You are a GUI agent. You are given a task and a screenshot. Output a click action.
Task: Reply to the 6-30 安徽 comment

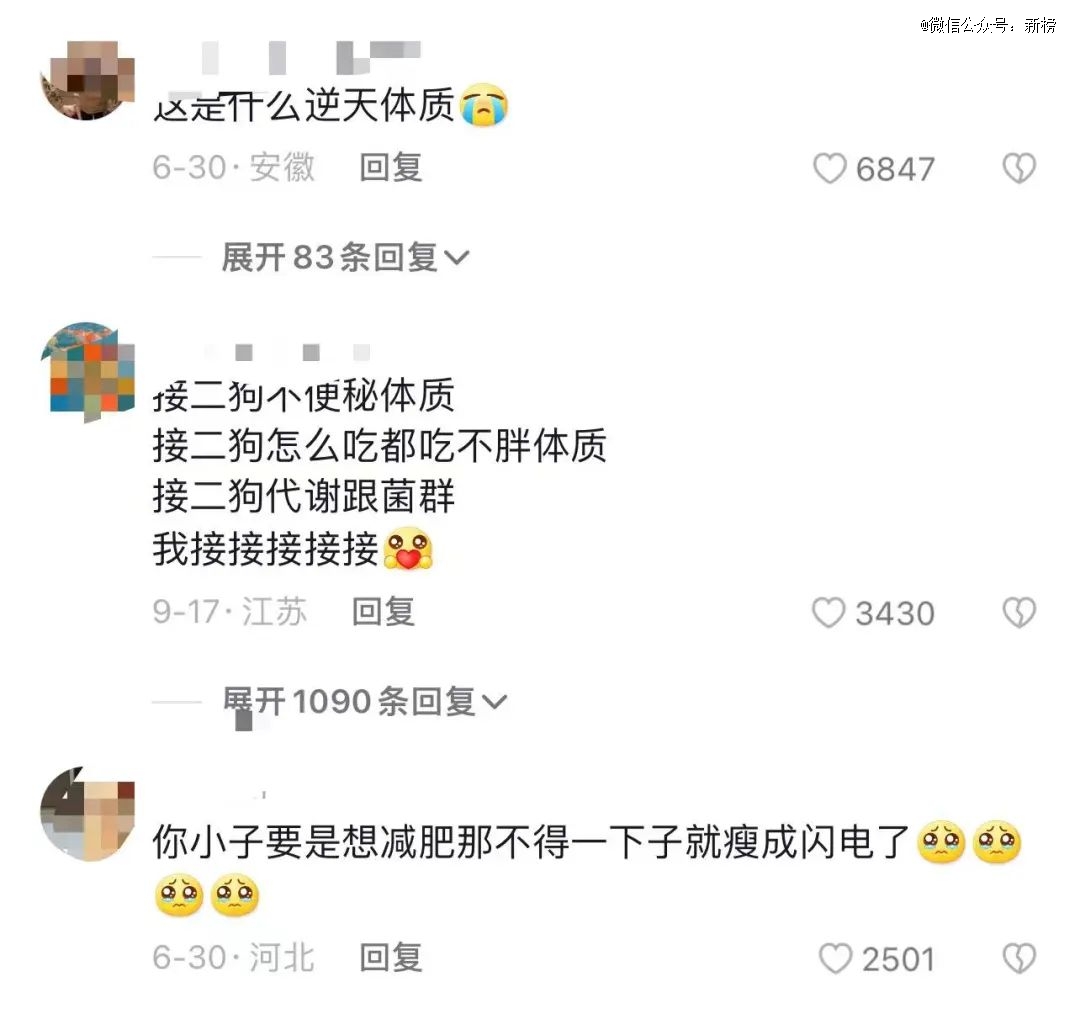pyautogui.click(x=391, y=168)
